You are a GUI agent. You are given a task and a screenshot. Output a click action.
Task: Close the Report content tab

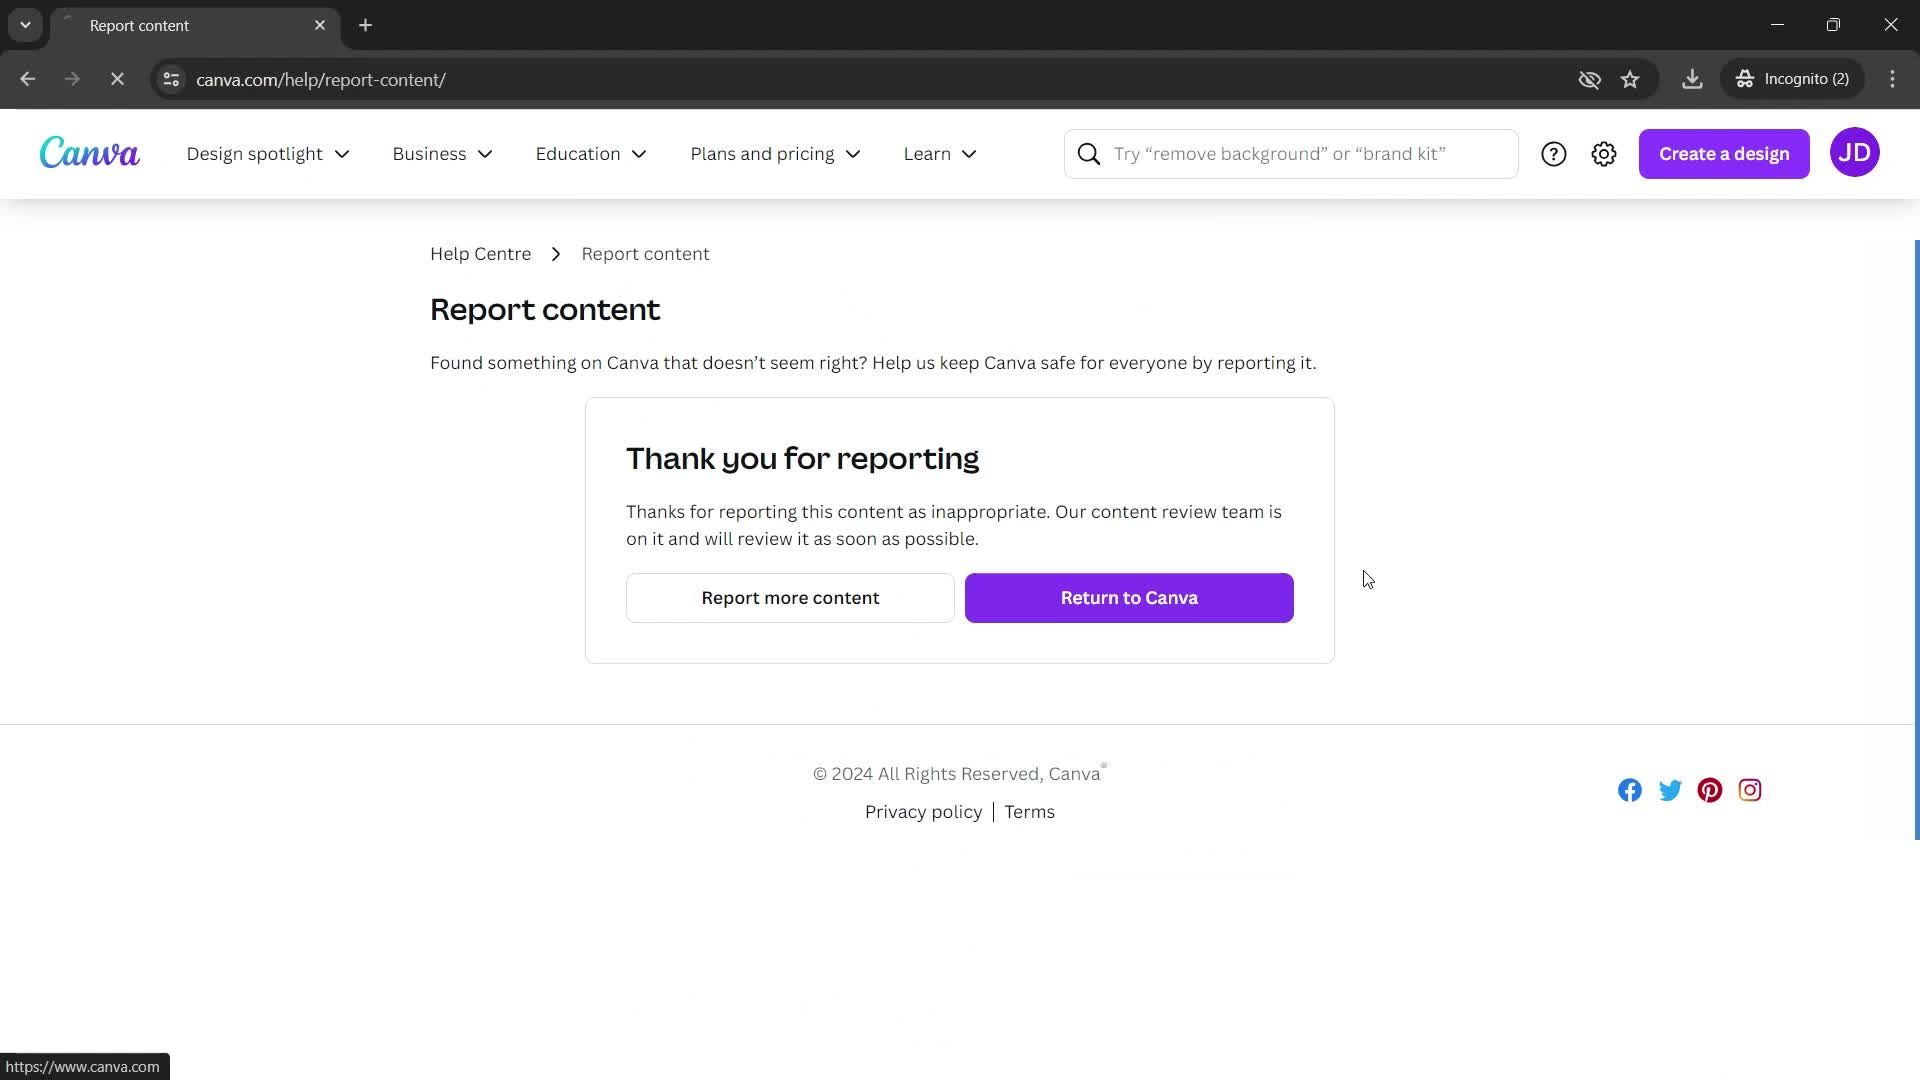click(320, 25)
